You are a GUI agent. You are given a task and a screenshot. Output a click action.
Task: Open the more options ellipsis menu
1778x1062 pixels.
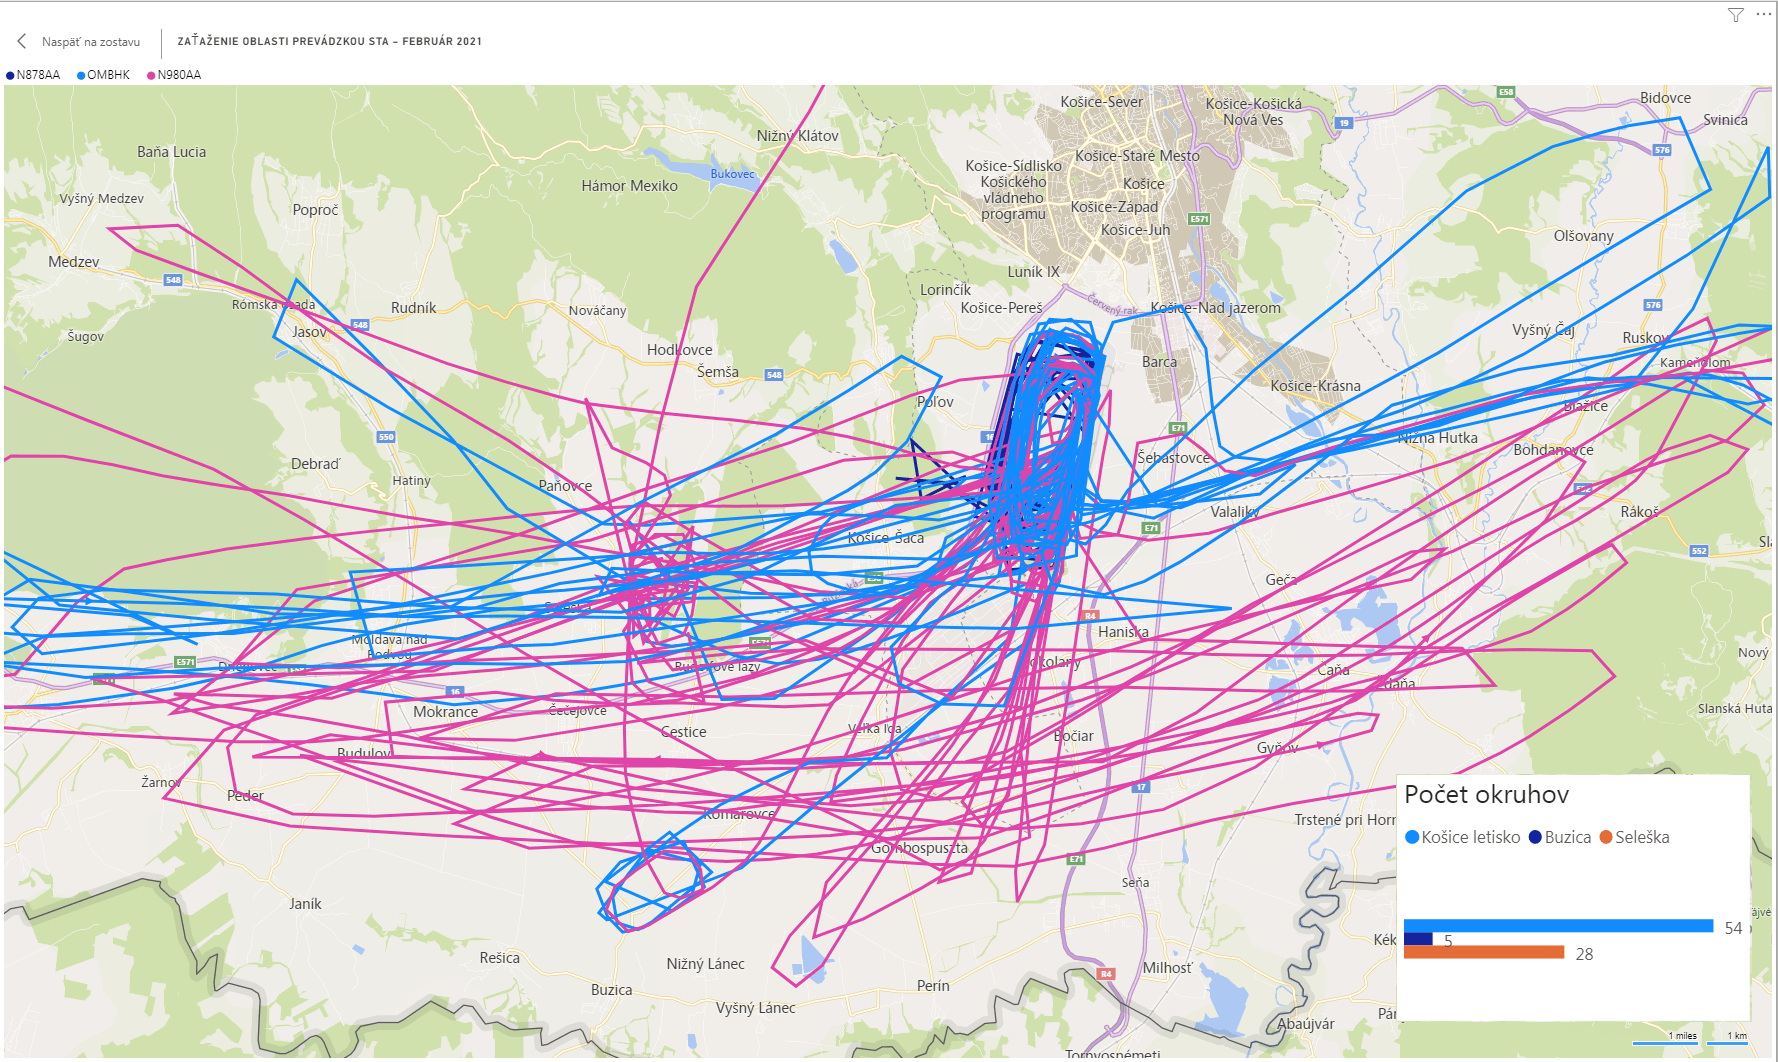pyautogui.click(x=1763, y=15)
